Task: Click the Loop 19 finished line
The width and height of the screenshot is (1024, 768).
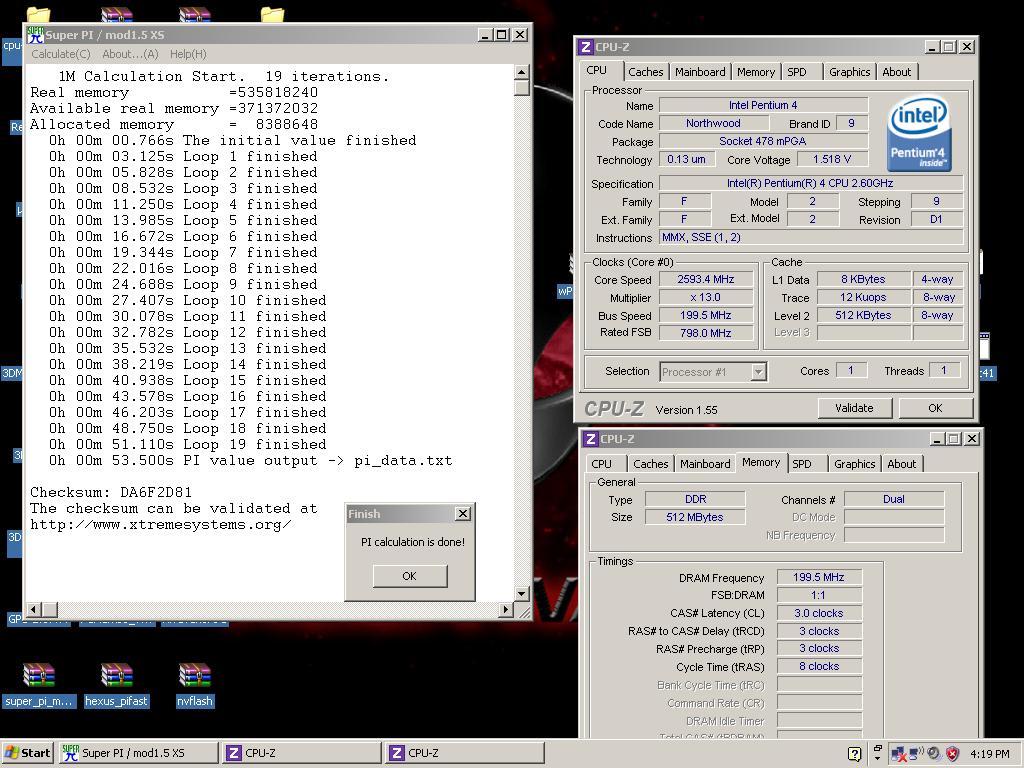Action: pyautogui.click(x=187, y=444)
